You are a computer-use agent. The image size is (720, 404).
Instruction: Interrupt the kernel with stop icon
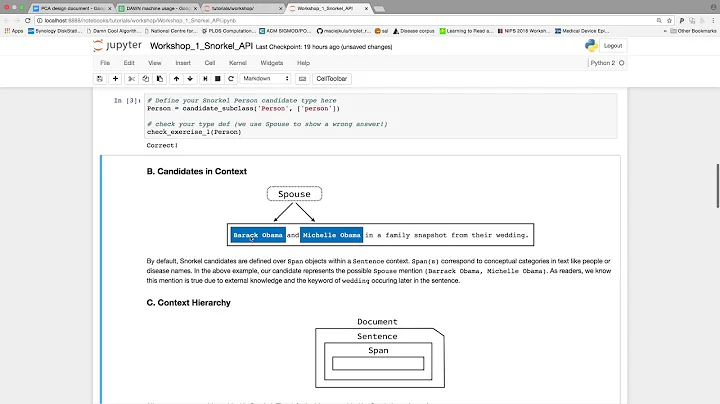coord(218,79)
